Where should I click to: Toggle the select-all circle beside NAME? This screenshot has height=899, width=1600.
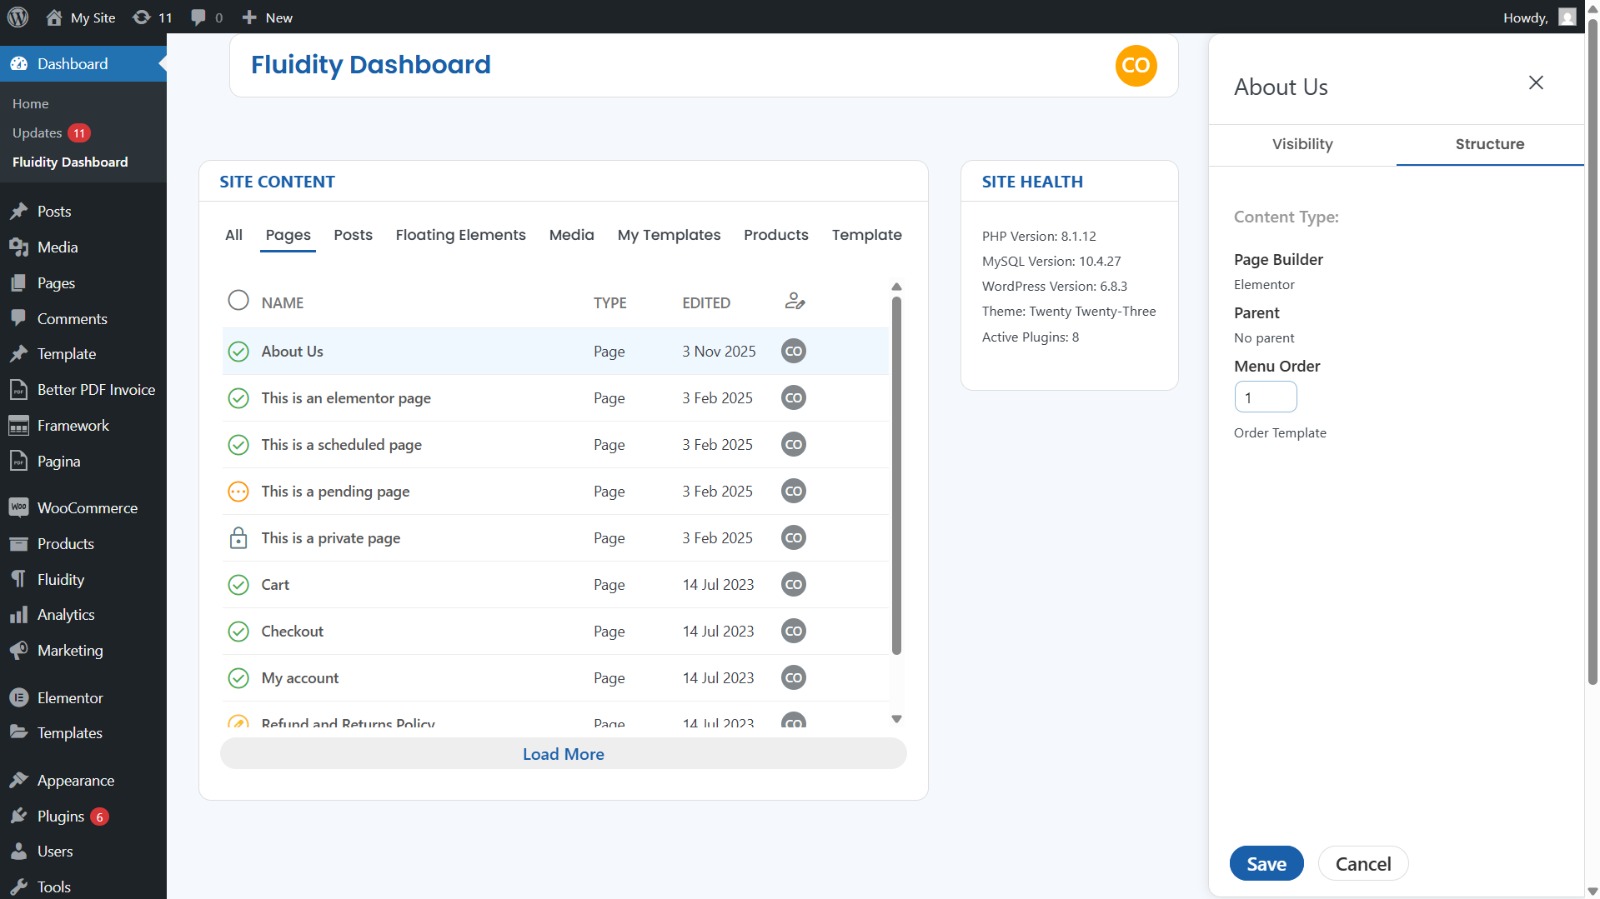pyautogui.click(x=238, y=301)
